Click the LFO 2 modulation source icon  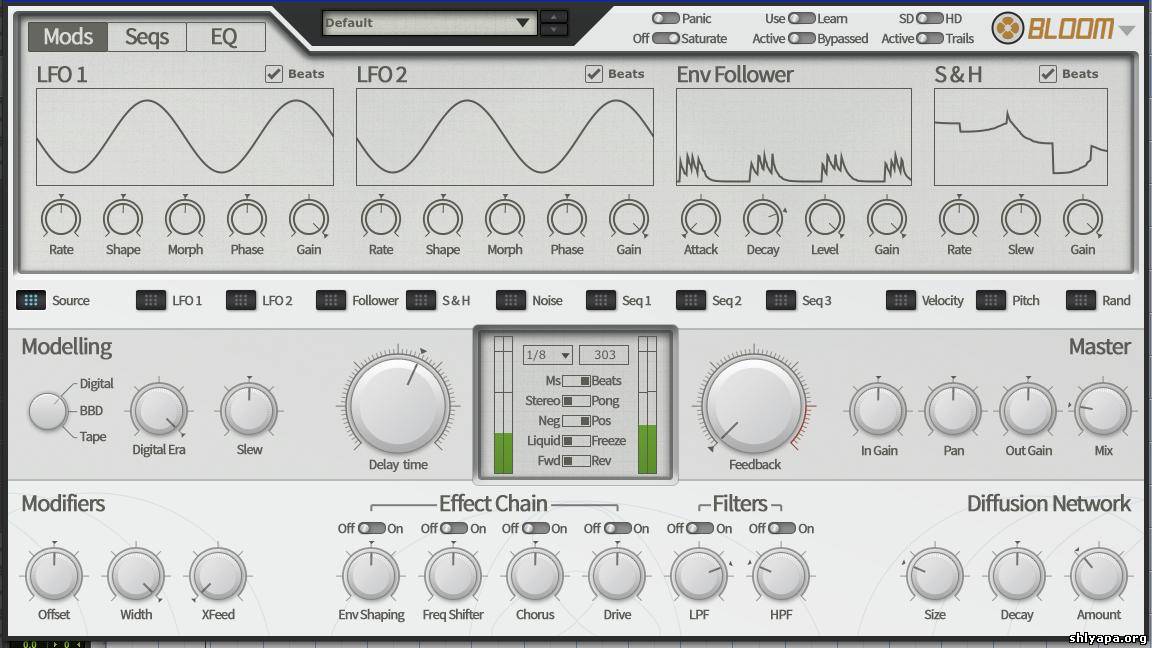point(241,300)
